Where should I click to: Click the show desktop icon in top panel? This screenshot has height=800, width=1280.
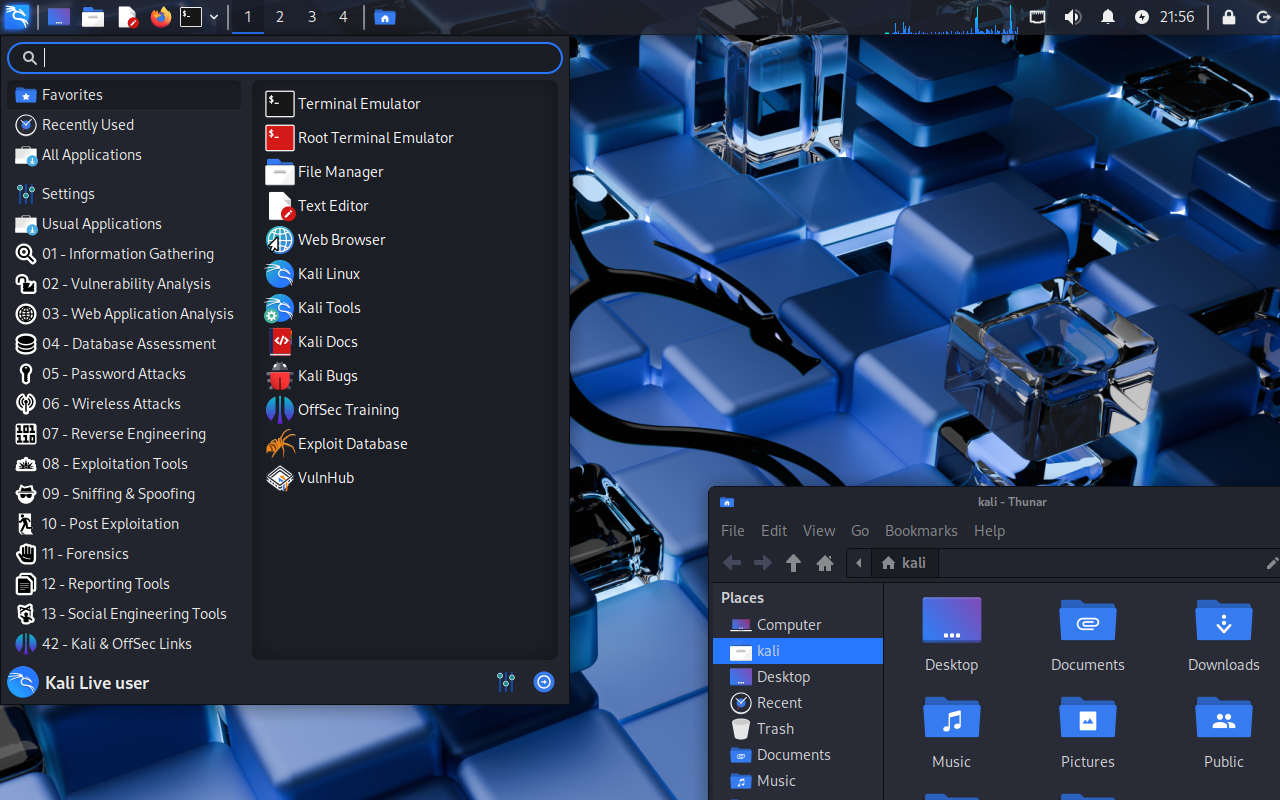(59, 17)
